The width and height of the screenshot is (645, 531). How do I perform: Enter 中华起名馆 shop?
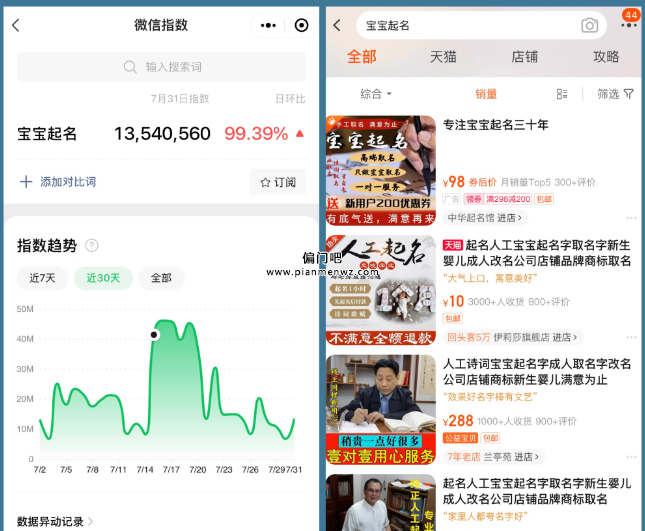pyautogui.click(x=485, y=218)
